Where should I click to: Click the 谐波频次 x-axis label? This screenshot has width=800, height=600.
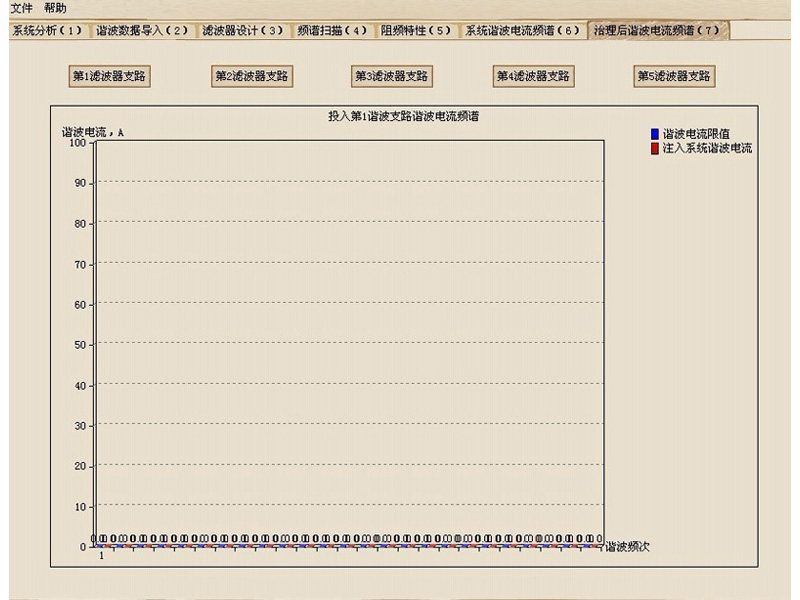click(628, 547)
